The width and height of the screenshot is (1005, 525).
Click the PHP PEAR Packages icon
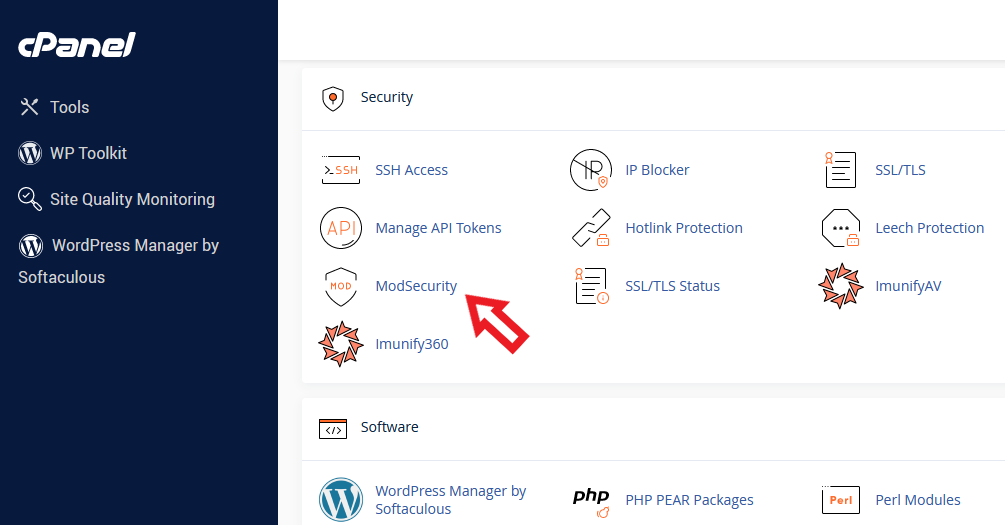point(591,502)
